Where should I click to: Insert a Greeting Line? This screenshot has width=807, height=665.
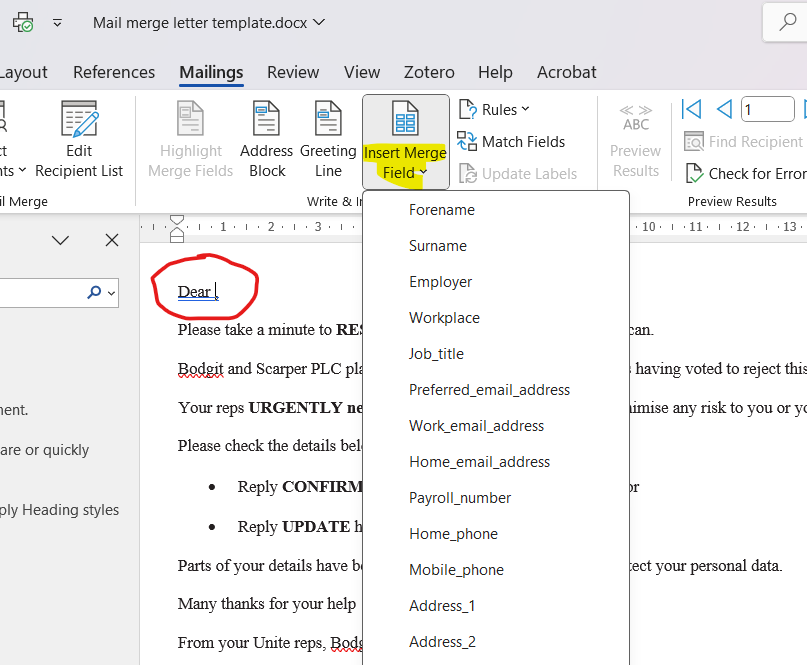click(x=328, y=139)
